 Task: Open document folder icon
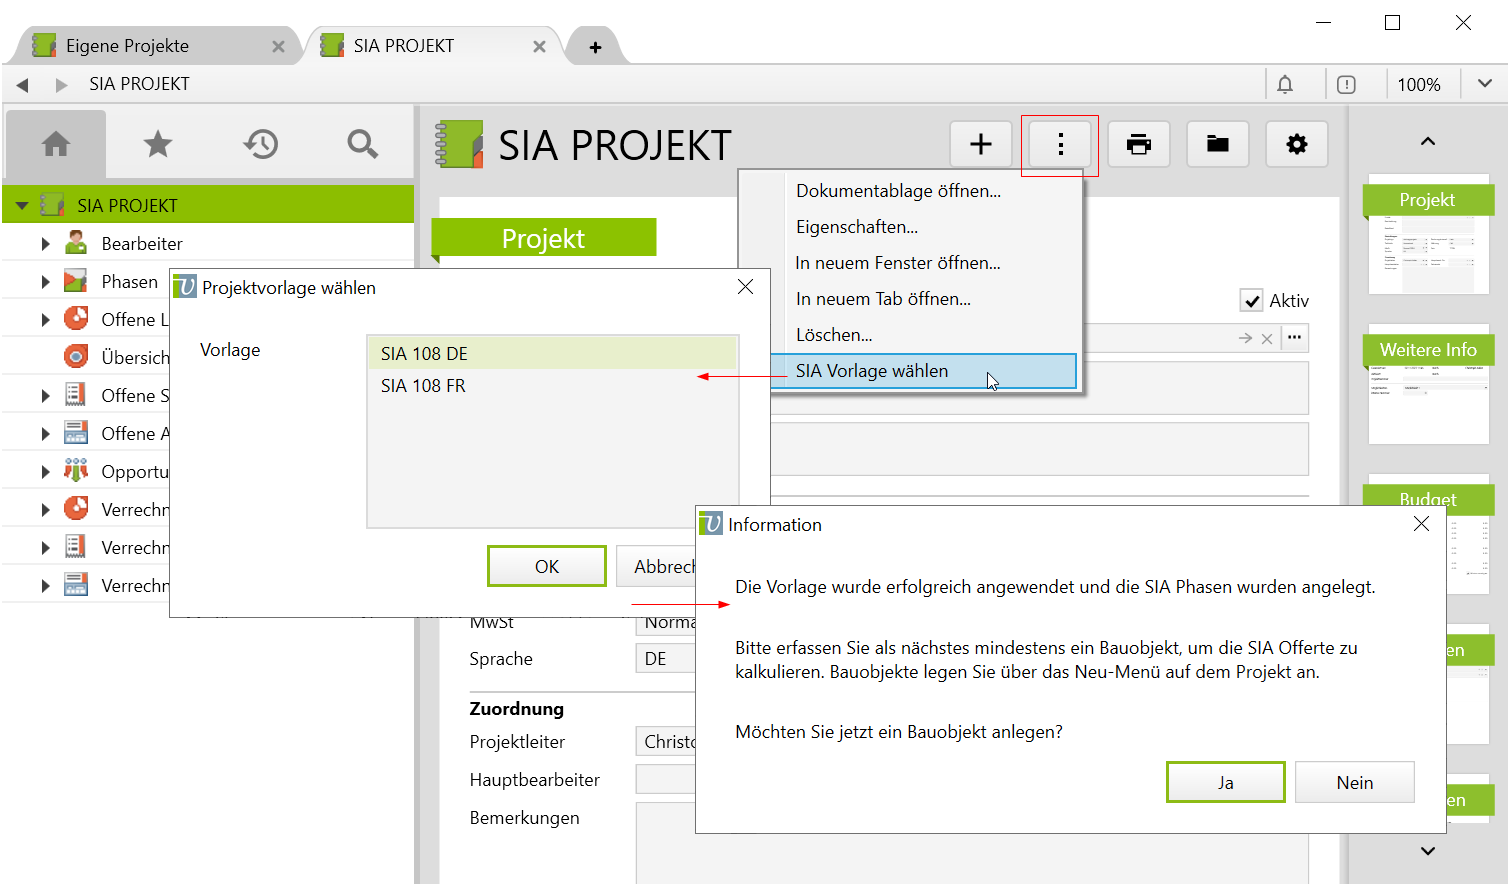pos(1217,145)
